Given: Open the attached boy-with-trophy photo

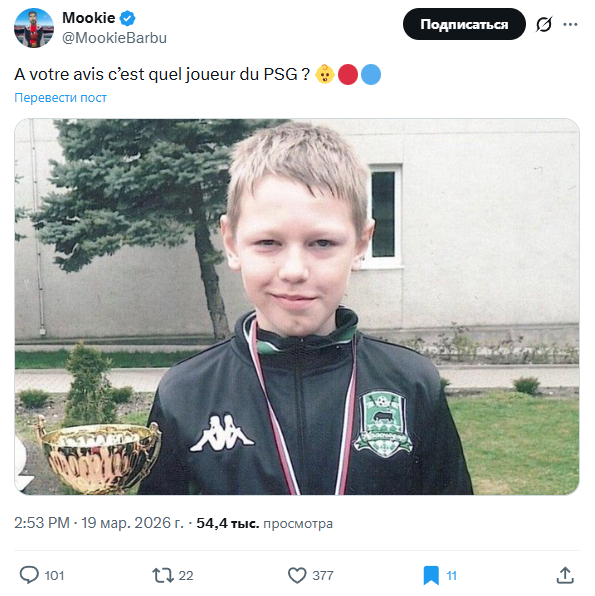Looking at the screenshot, I should coord(297,307).
